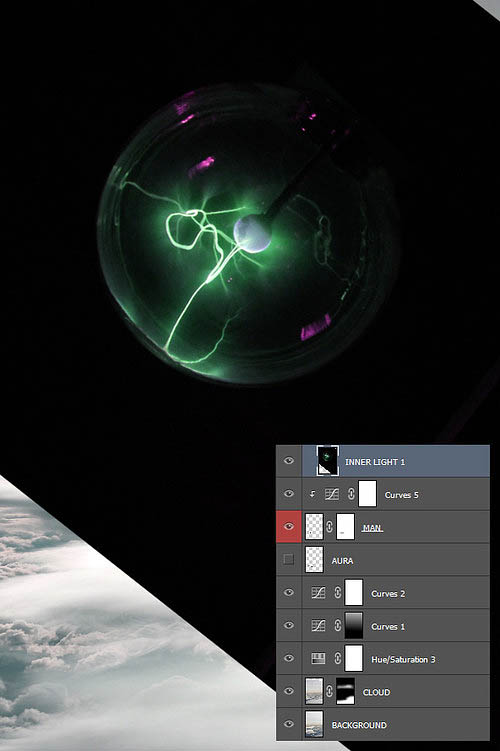Click the clipping arrow icon on Curves 5

pos(312,494)
